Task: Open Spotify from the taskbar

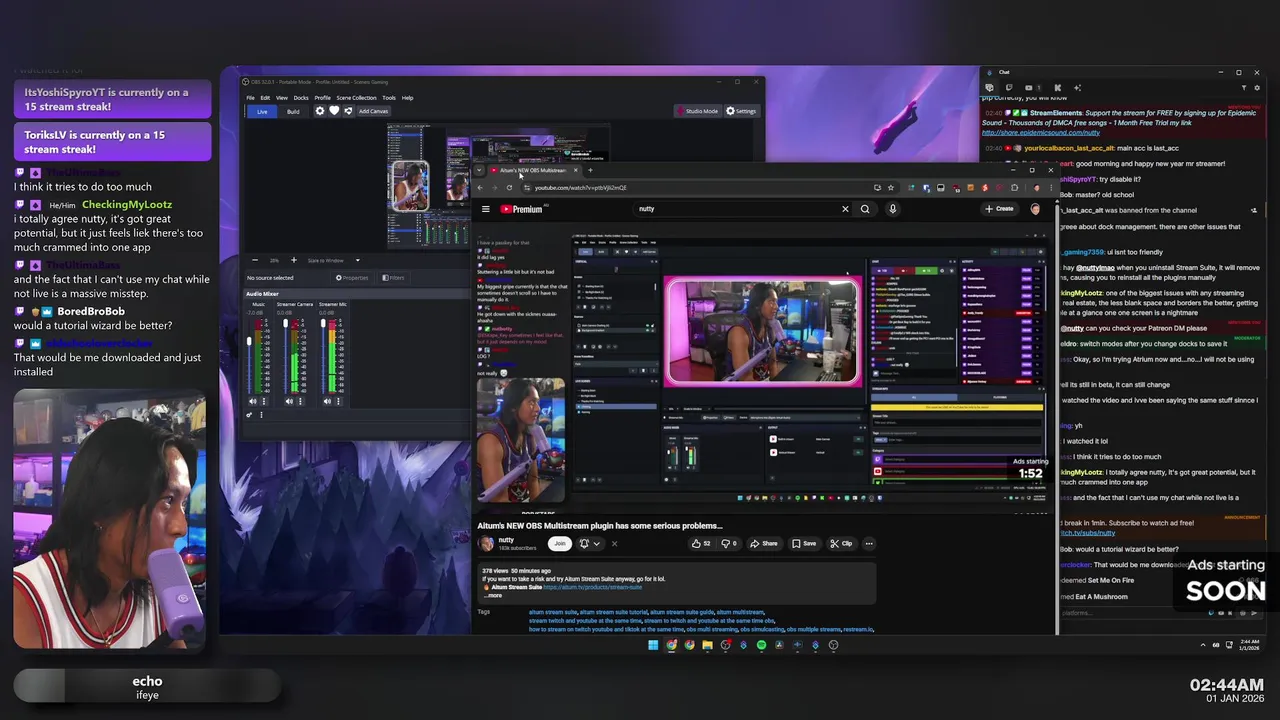Action: point(761,645)
